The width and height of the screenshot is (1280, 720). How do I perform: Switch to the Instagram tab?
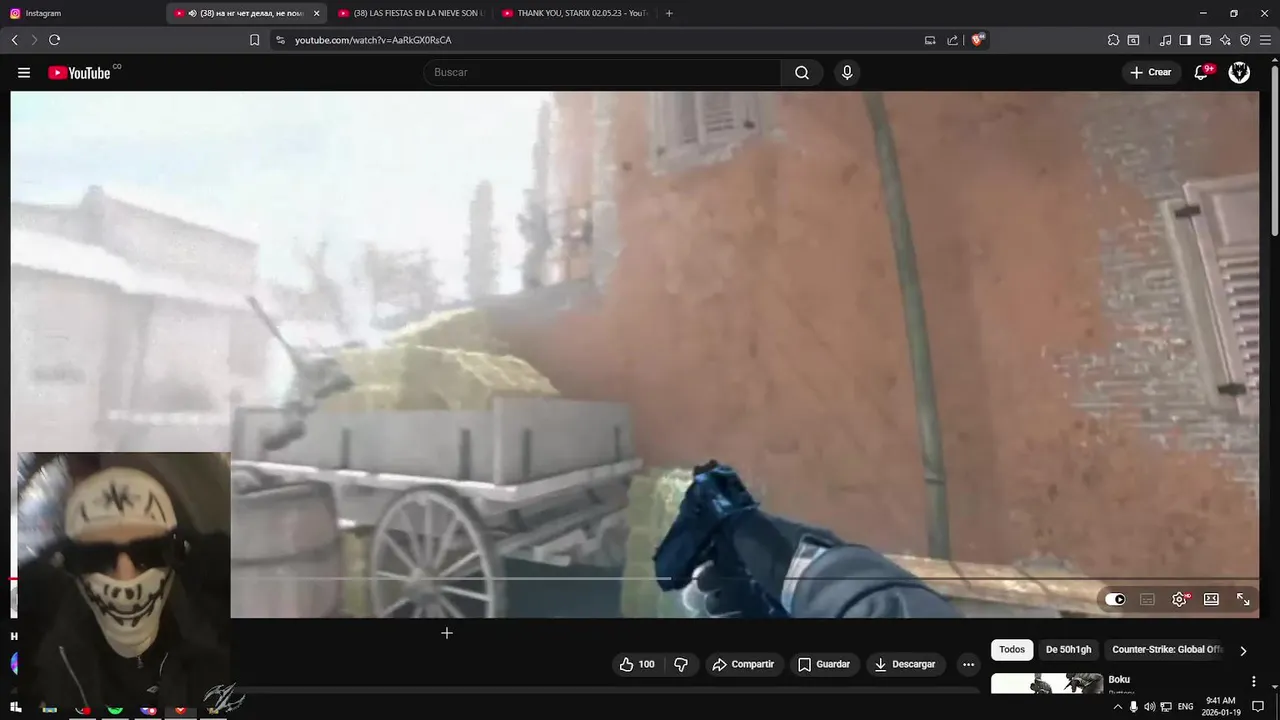tap(80, 13)
